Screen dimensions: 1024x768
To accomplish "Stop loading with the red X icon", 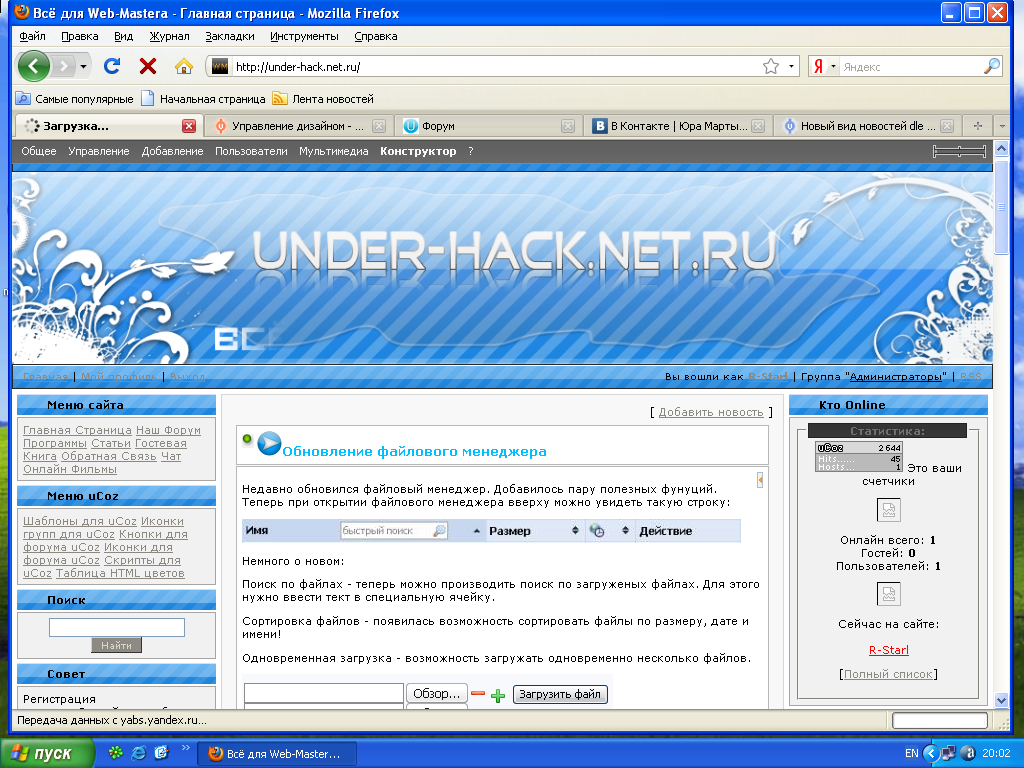I will [x=148, y=66].
